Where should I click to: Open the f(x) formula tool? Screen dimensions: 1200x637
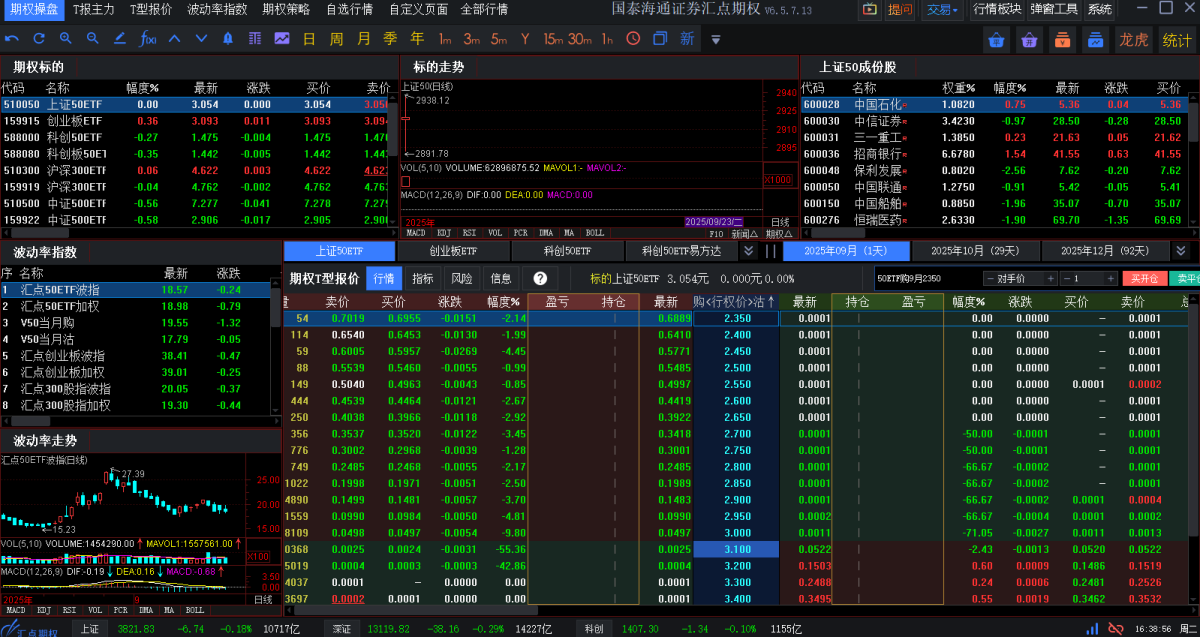pos(147,39)
